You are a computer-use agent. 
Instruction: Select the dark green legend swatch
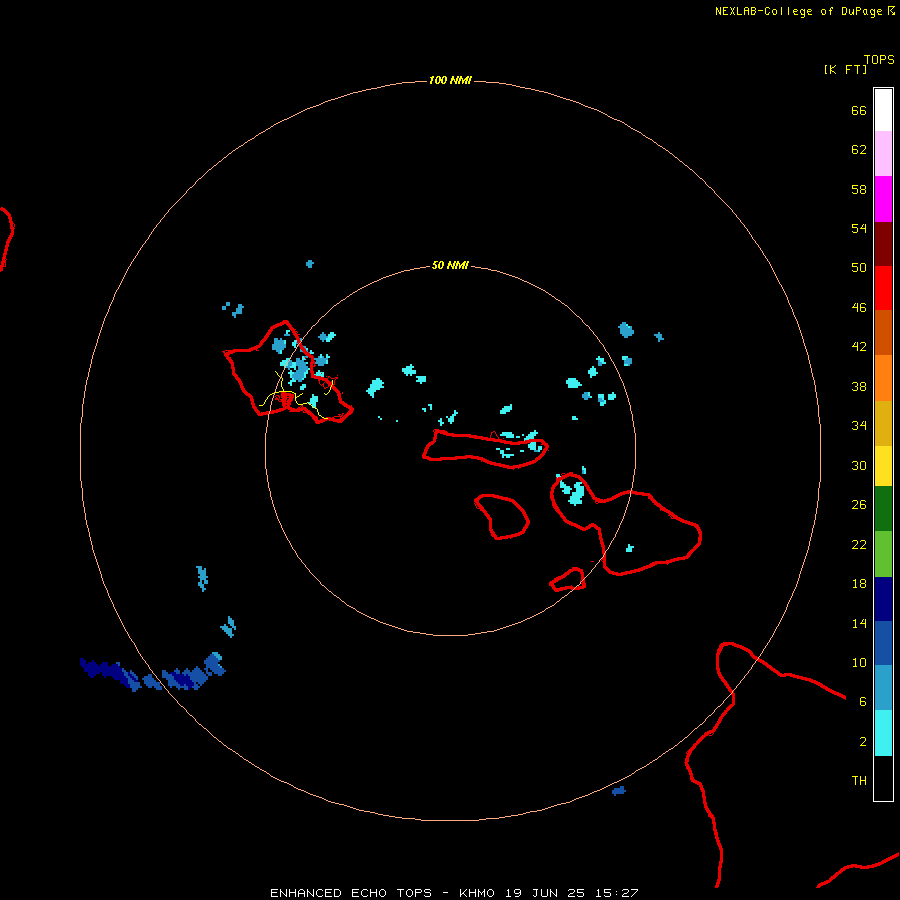click(x=883, y=509)
